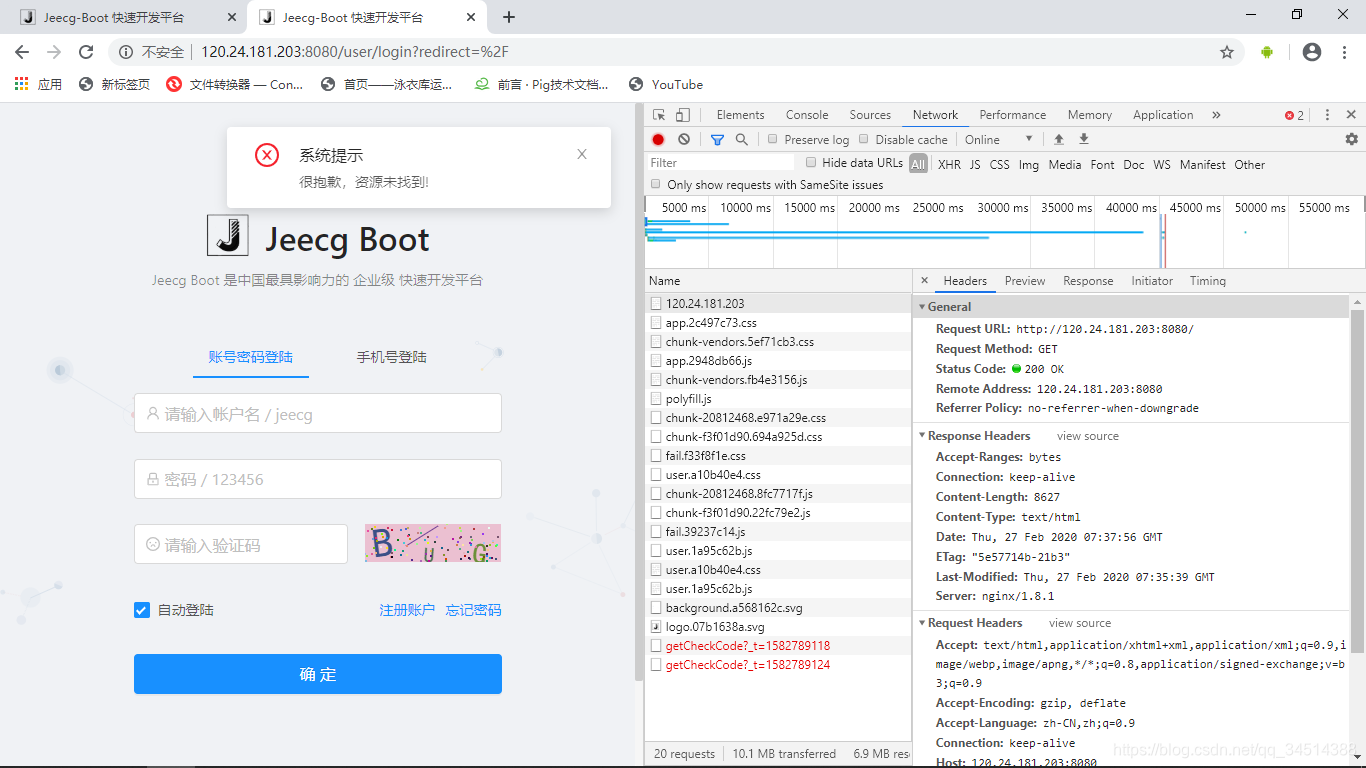Switch to phone number login tab

(x=392, y=357)
